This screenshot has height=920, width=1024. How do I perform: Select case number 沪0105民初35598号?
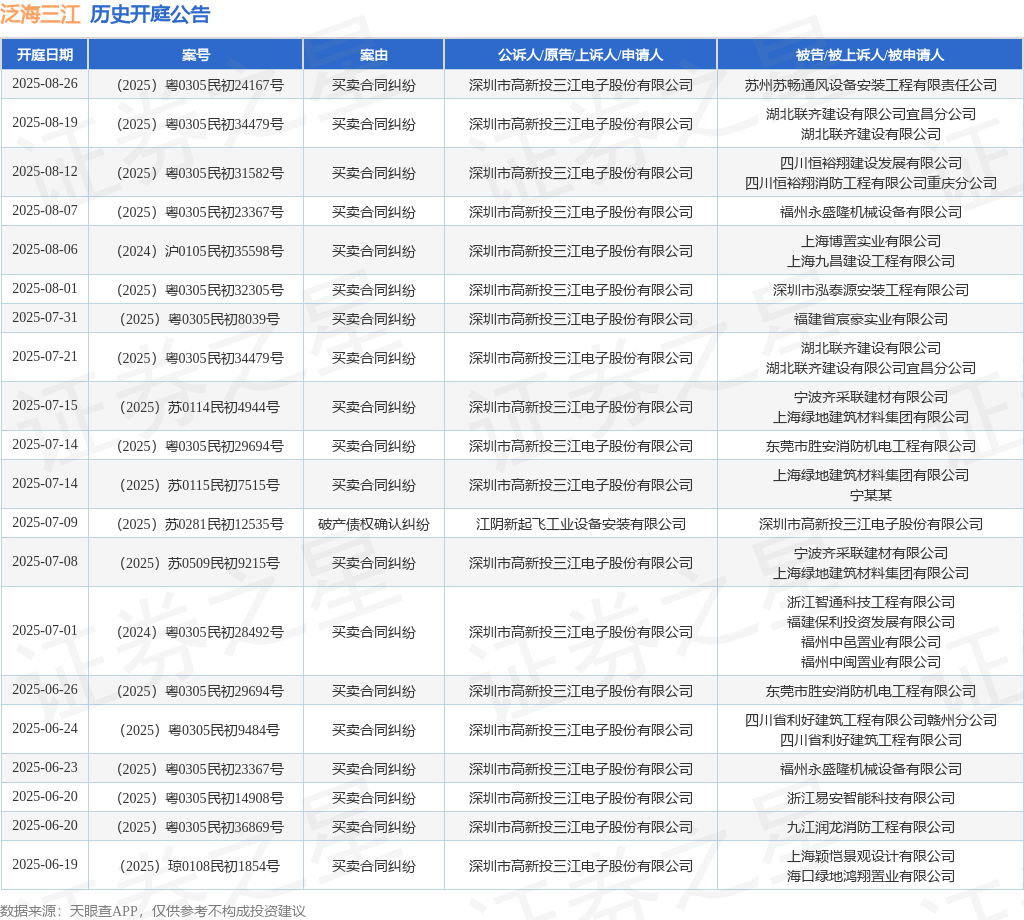pyautogui.click(x=224, y=251)
